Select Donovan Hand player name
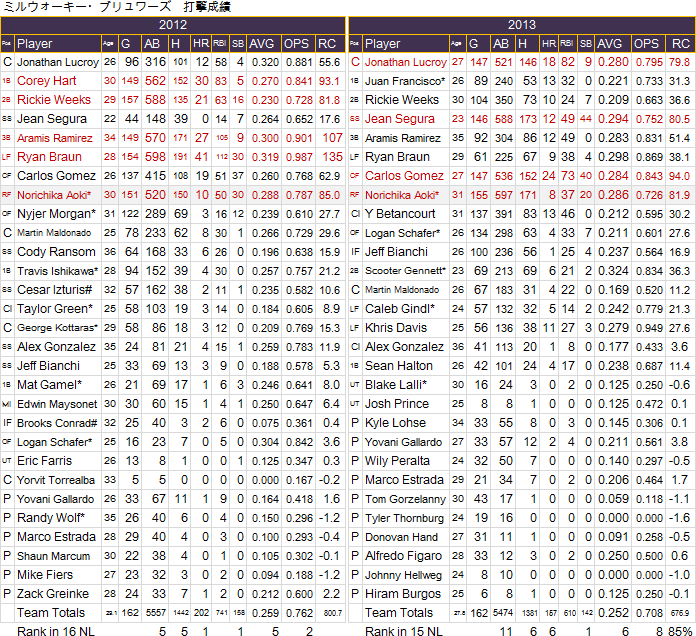696x636 pixels. pyautogui.click(x=401, y=537)
